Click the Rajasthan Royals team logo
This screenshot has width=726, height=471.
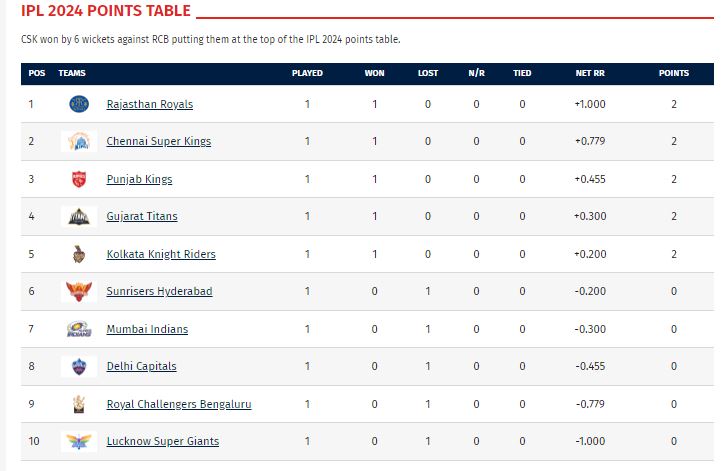click(78, 104)
